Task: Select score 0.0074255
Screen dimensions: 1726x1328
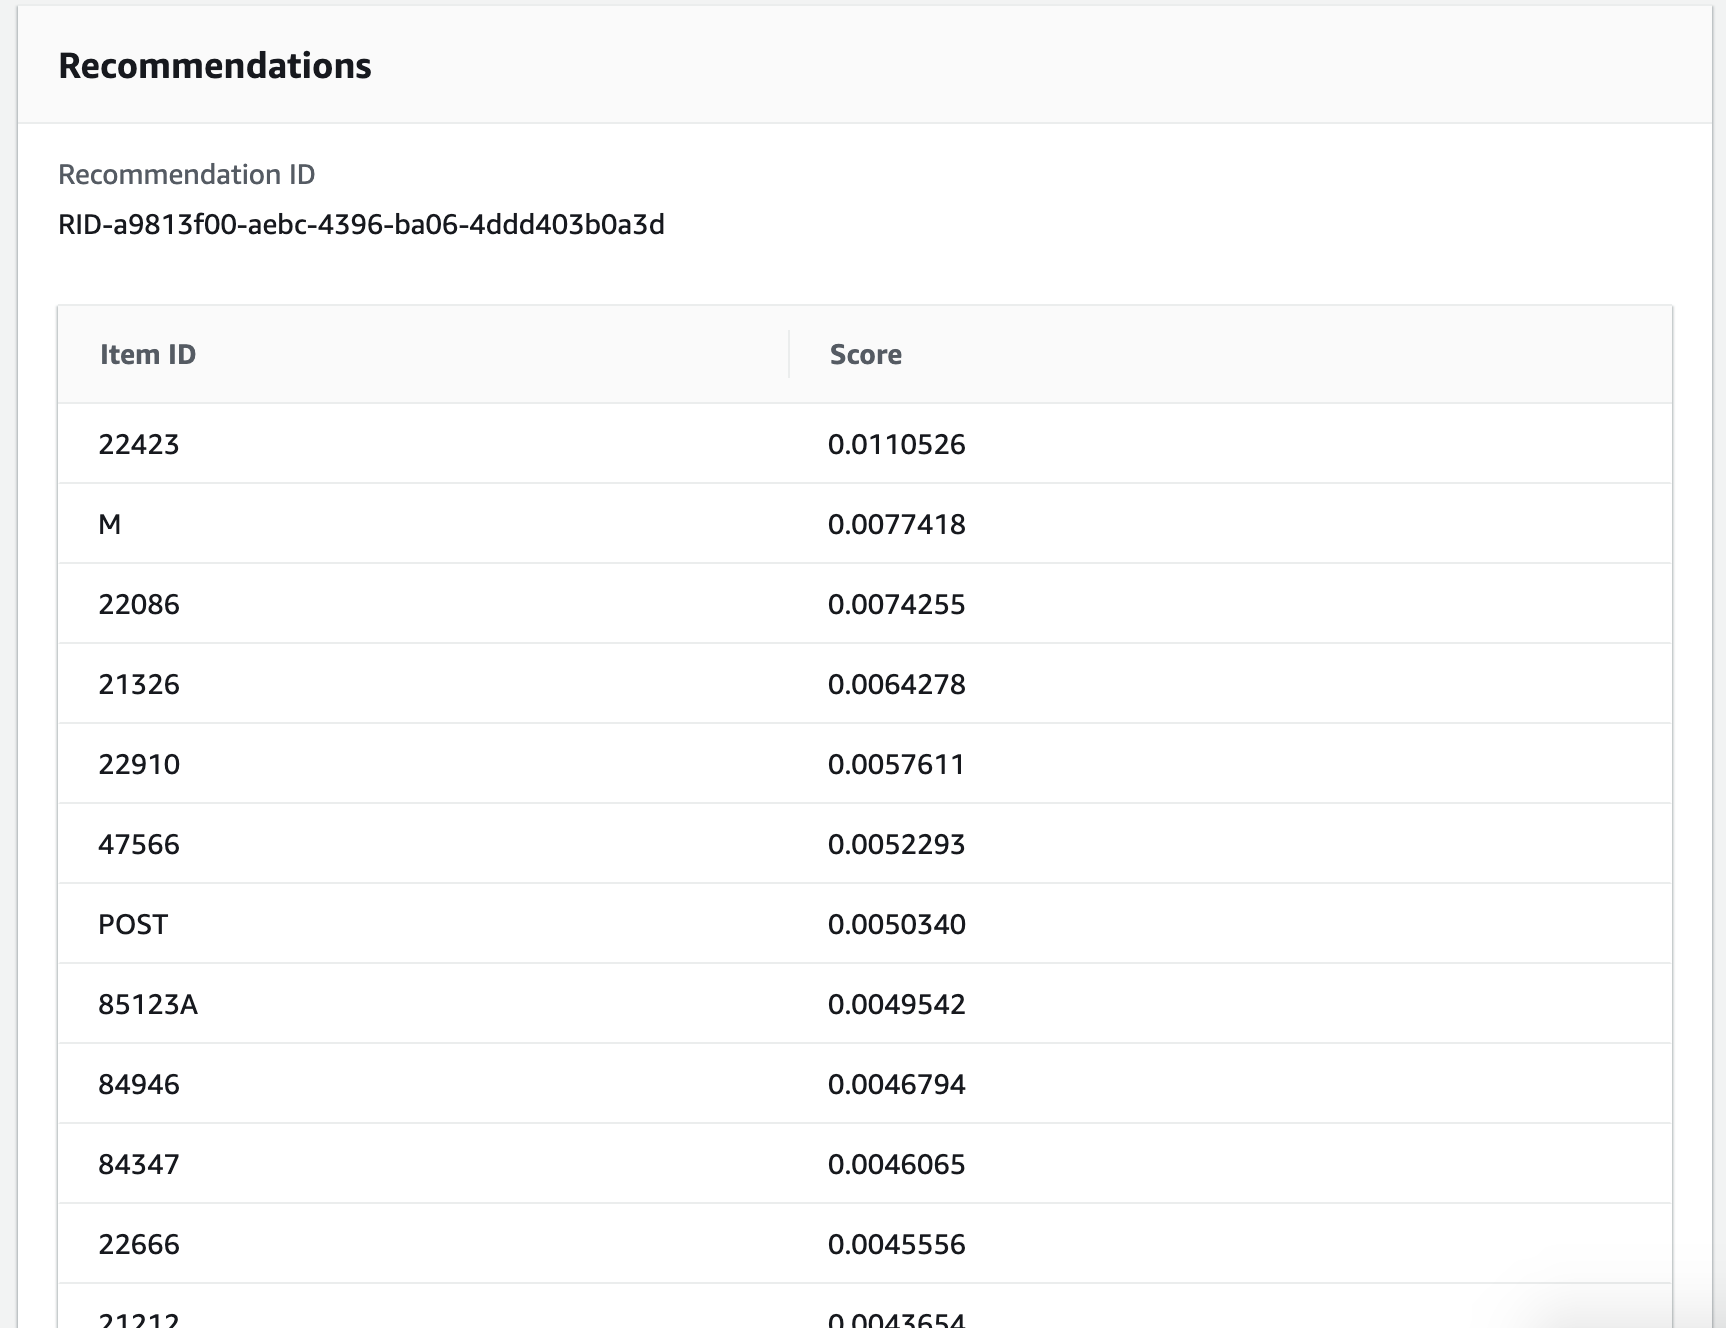Action: (897, 604)
